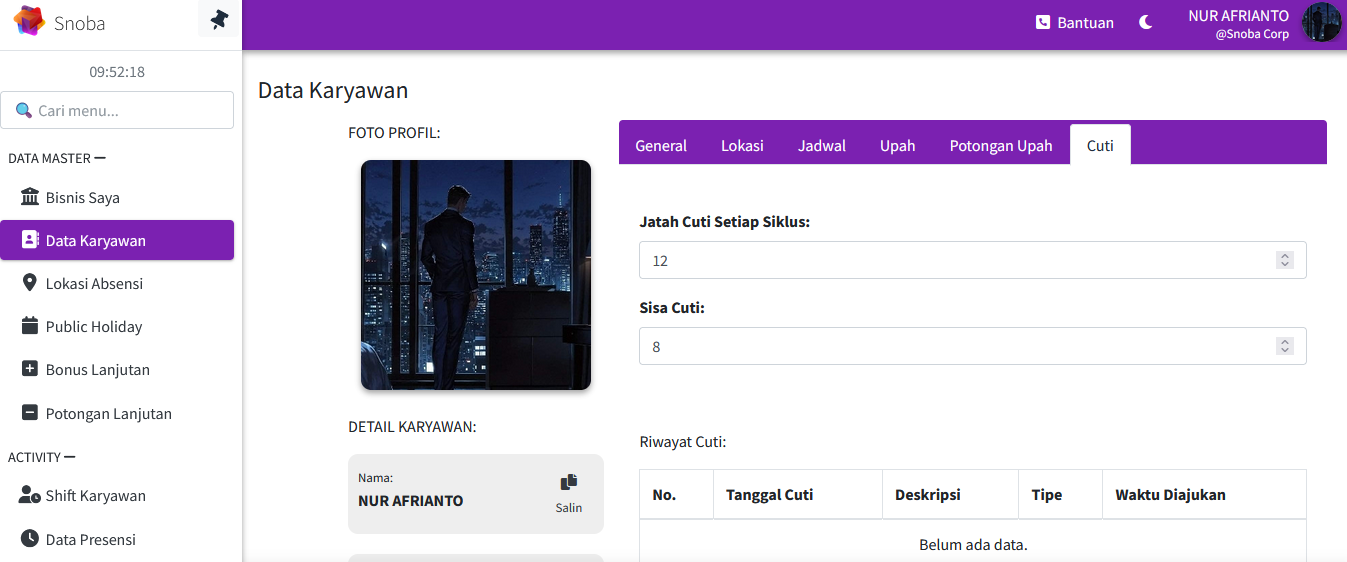Open Public Holiday menu item
The height and width of the screenshot is (562, 1347).
click(94, 327)
